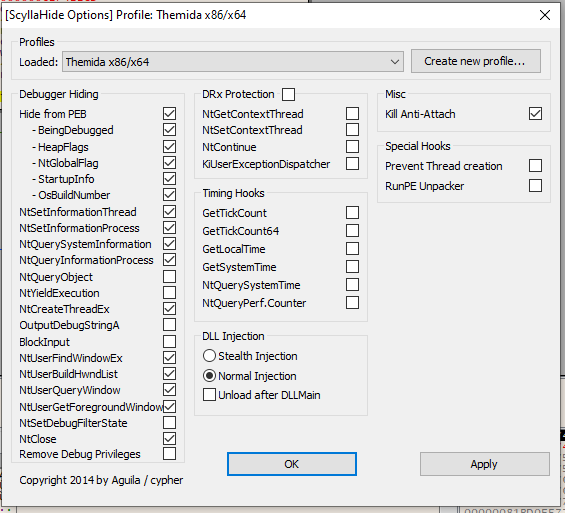Click the DLL Injection group label
Viewport: 565px width, 513px height.
233,336
